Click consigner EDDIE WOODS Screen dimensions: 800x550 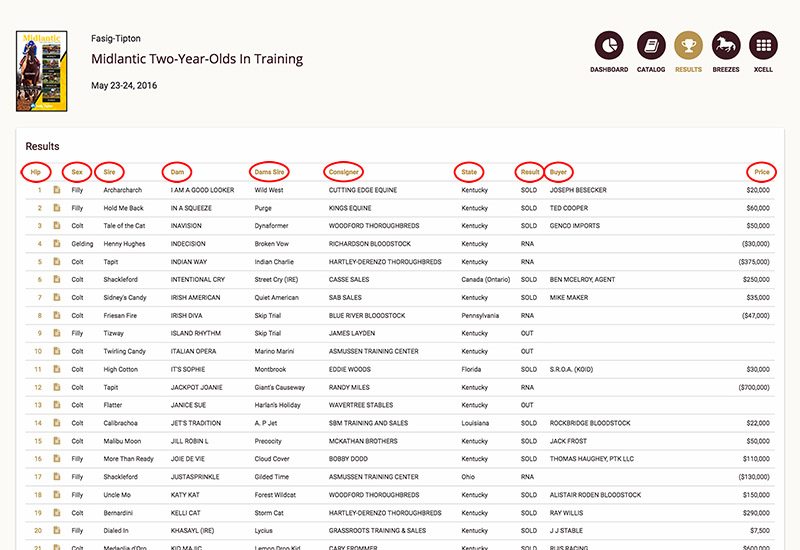[349, 369]
